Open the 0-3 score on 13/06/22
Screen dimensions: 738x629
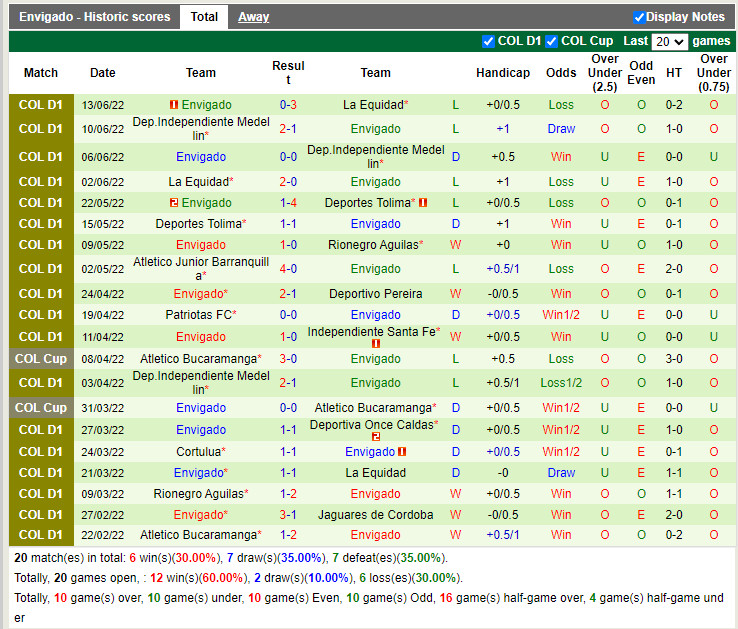288,105
